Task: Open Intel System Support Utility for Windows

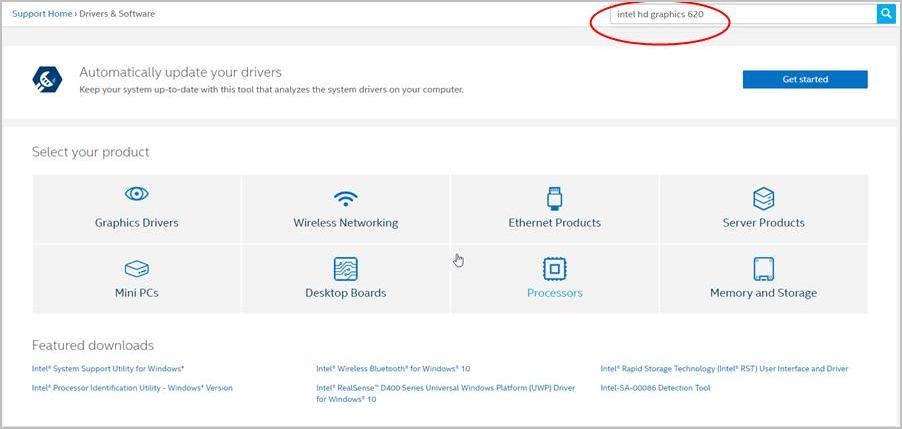Action: (x=108, y=369)
